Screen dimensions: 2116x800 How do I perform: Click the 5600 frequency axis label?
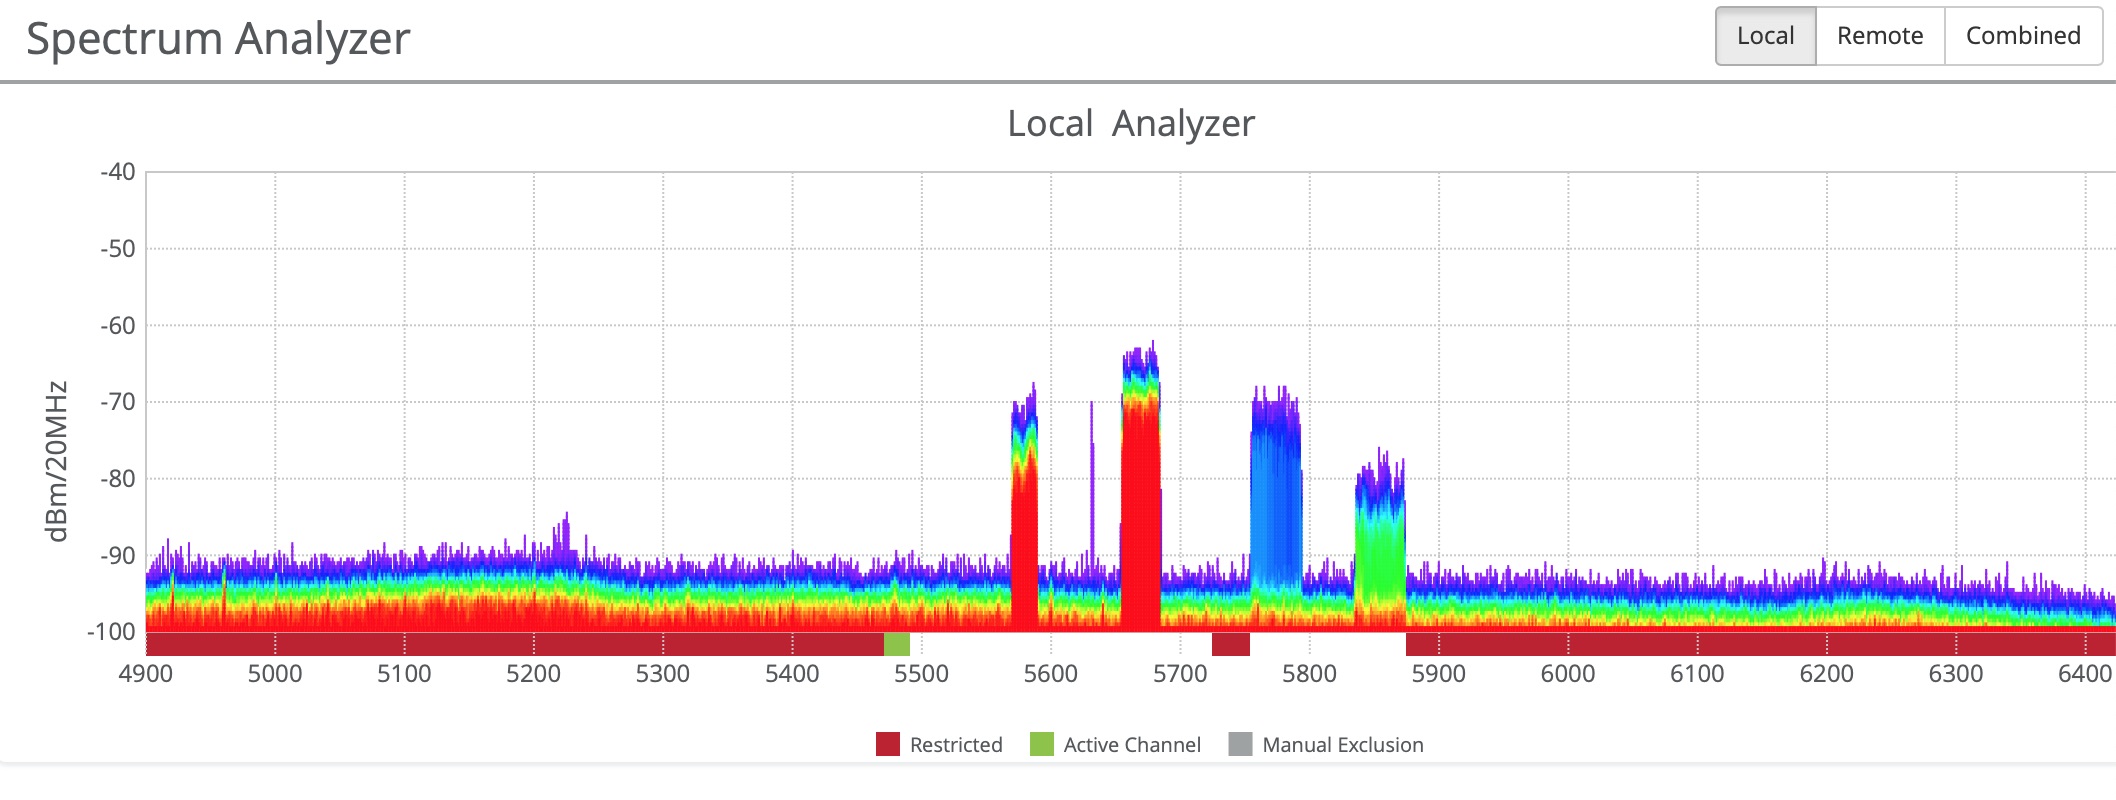tap(1051, 674)
